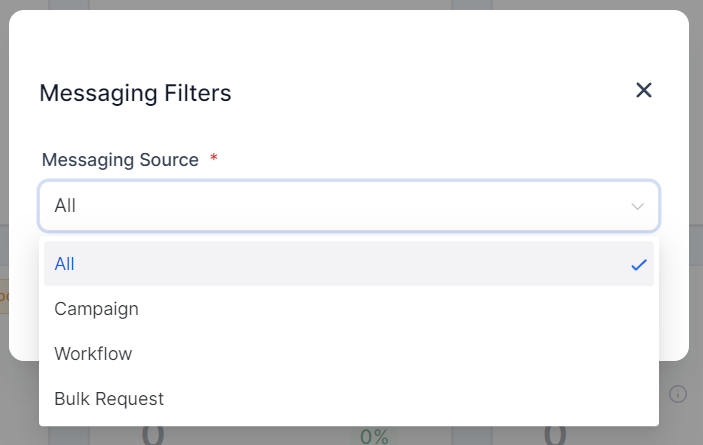Collapse the Messaging Source combo box

pyautogui.click(x=348, y=206)
